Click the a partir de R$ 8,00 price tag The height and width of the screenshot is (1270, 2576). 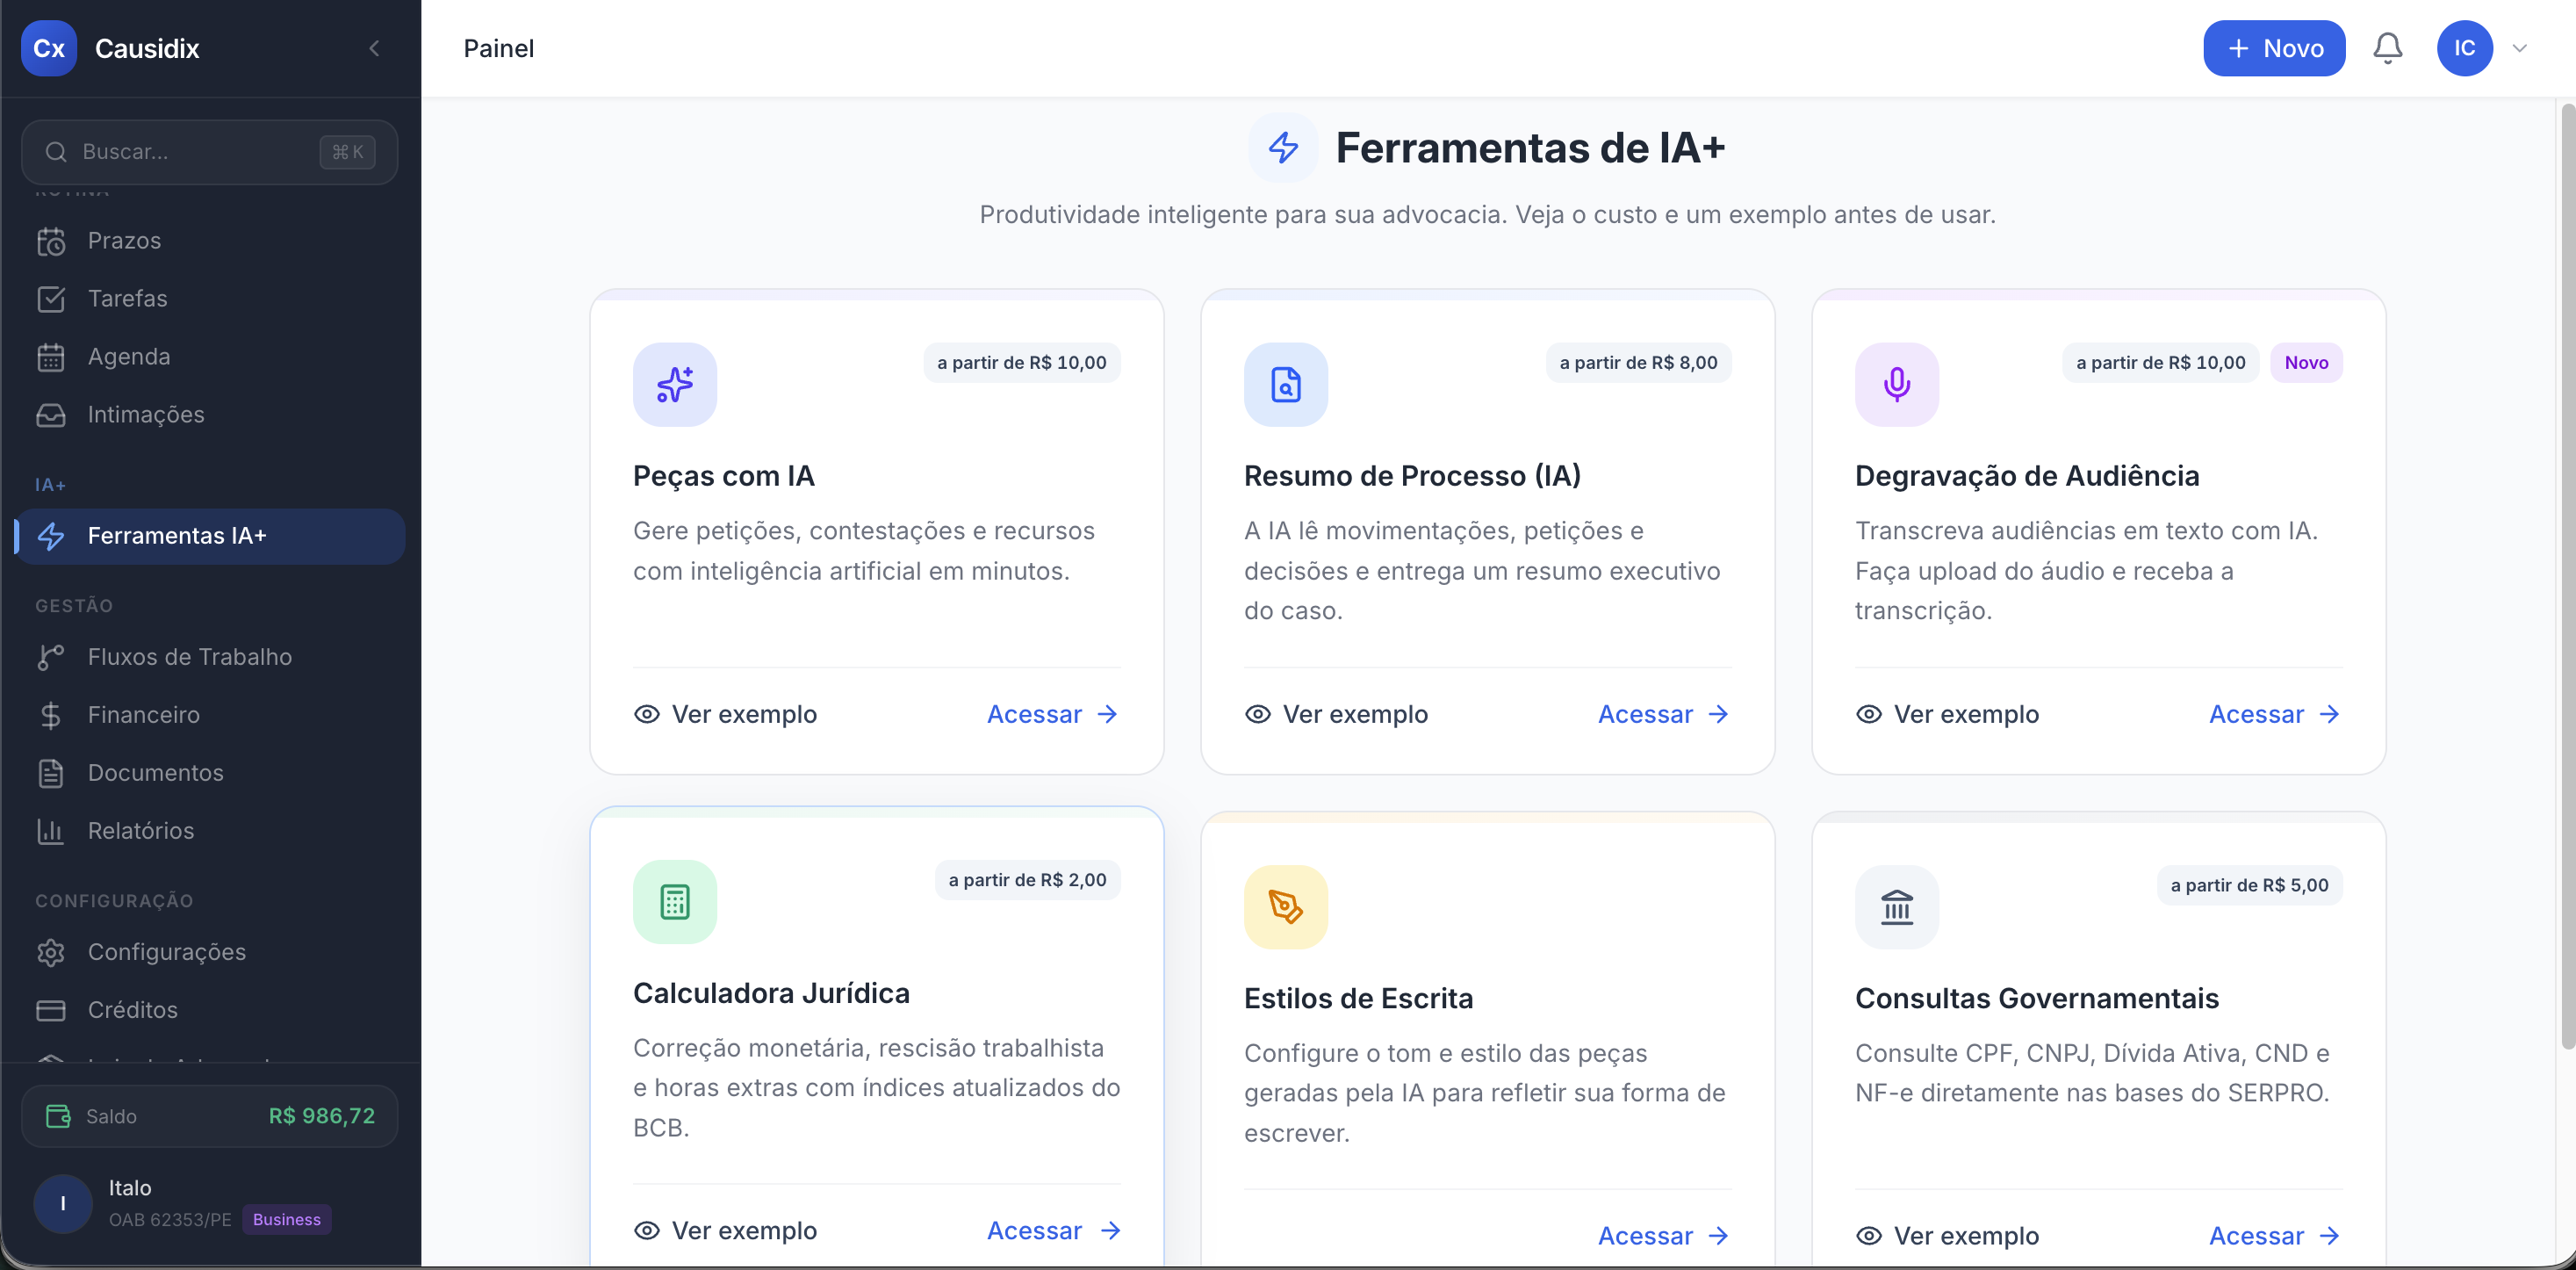[1638, 363]
